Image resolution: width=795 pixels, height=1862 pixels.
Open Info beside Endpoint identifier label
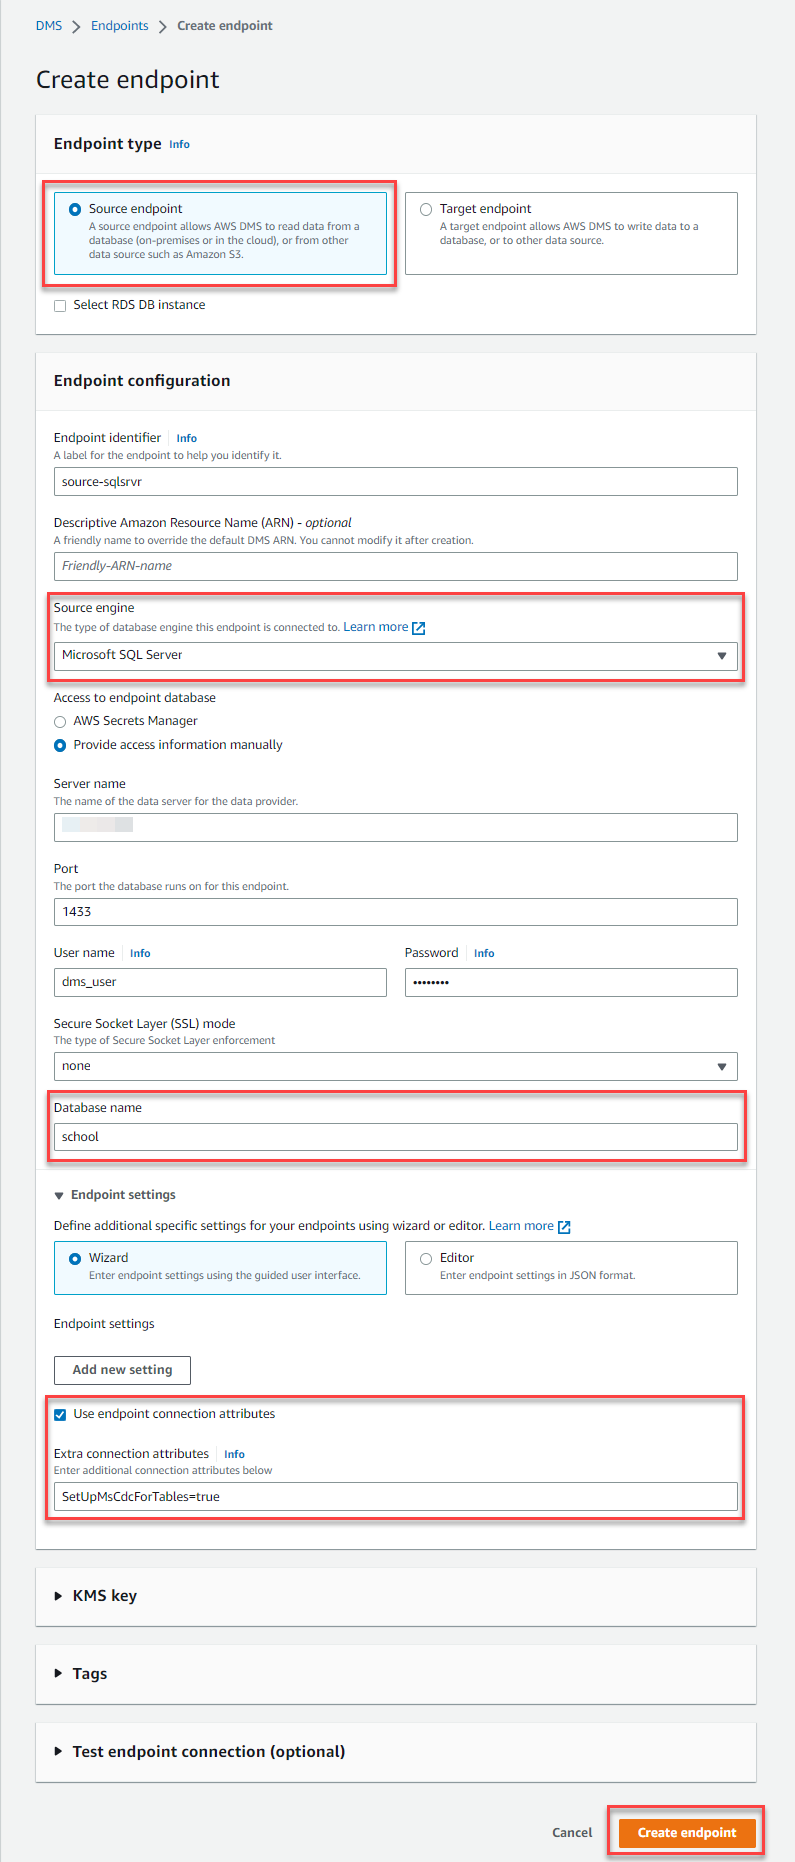pos(186,438)
